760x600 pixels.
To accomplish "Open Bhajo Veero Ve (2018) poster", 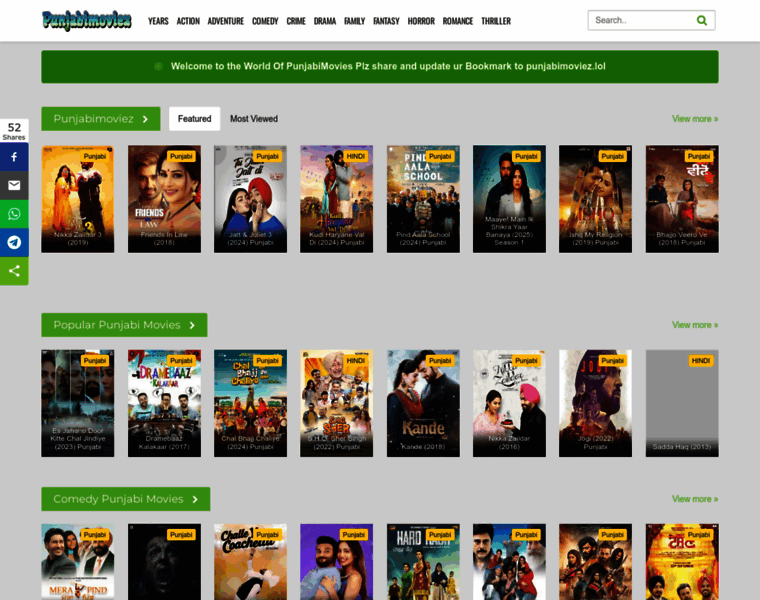I will tap(682, 199).
